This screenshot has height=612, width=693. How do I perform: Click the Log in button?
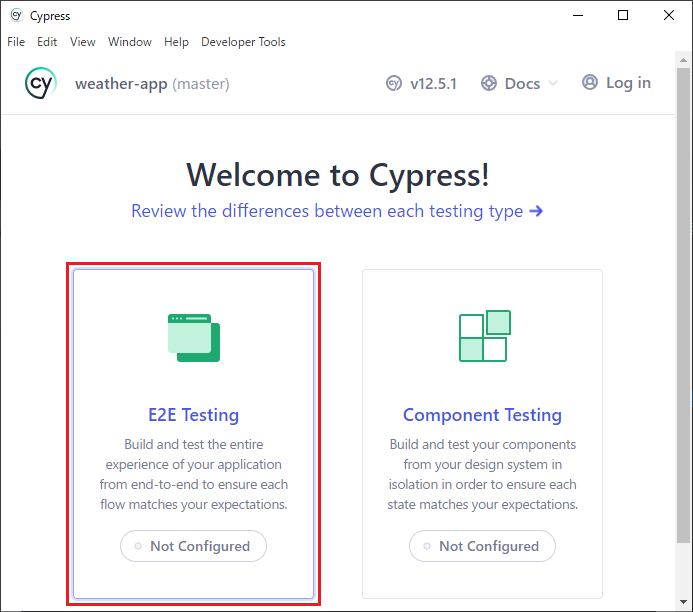point(617,83)
